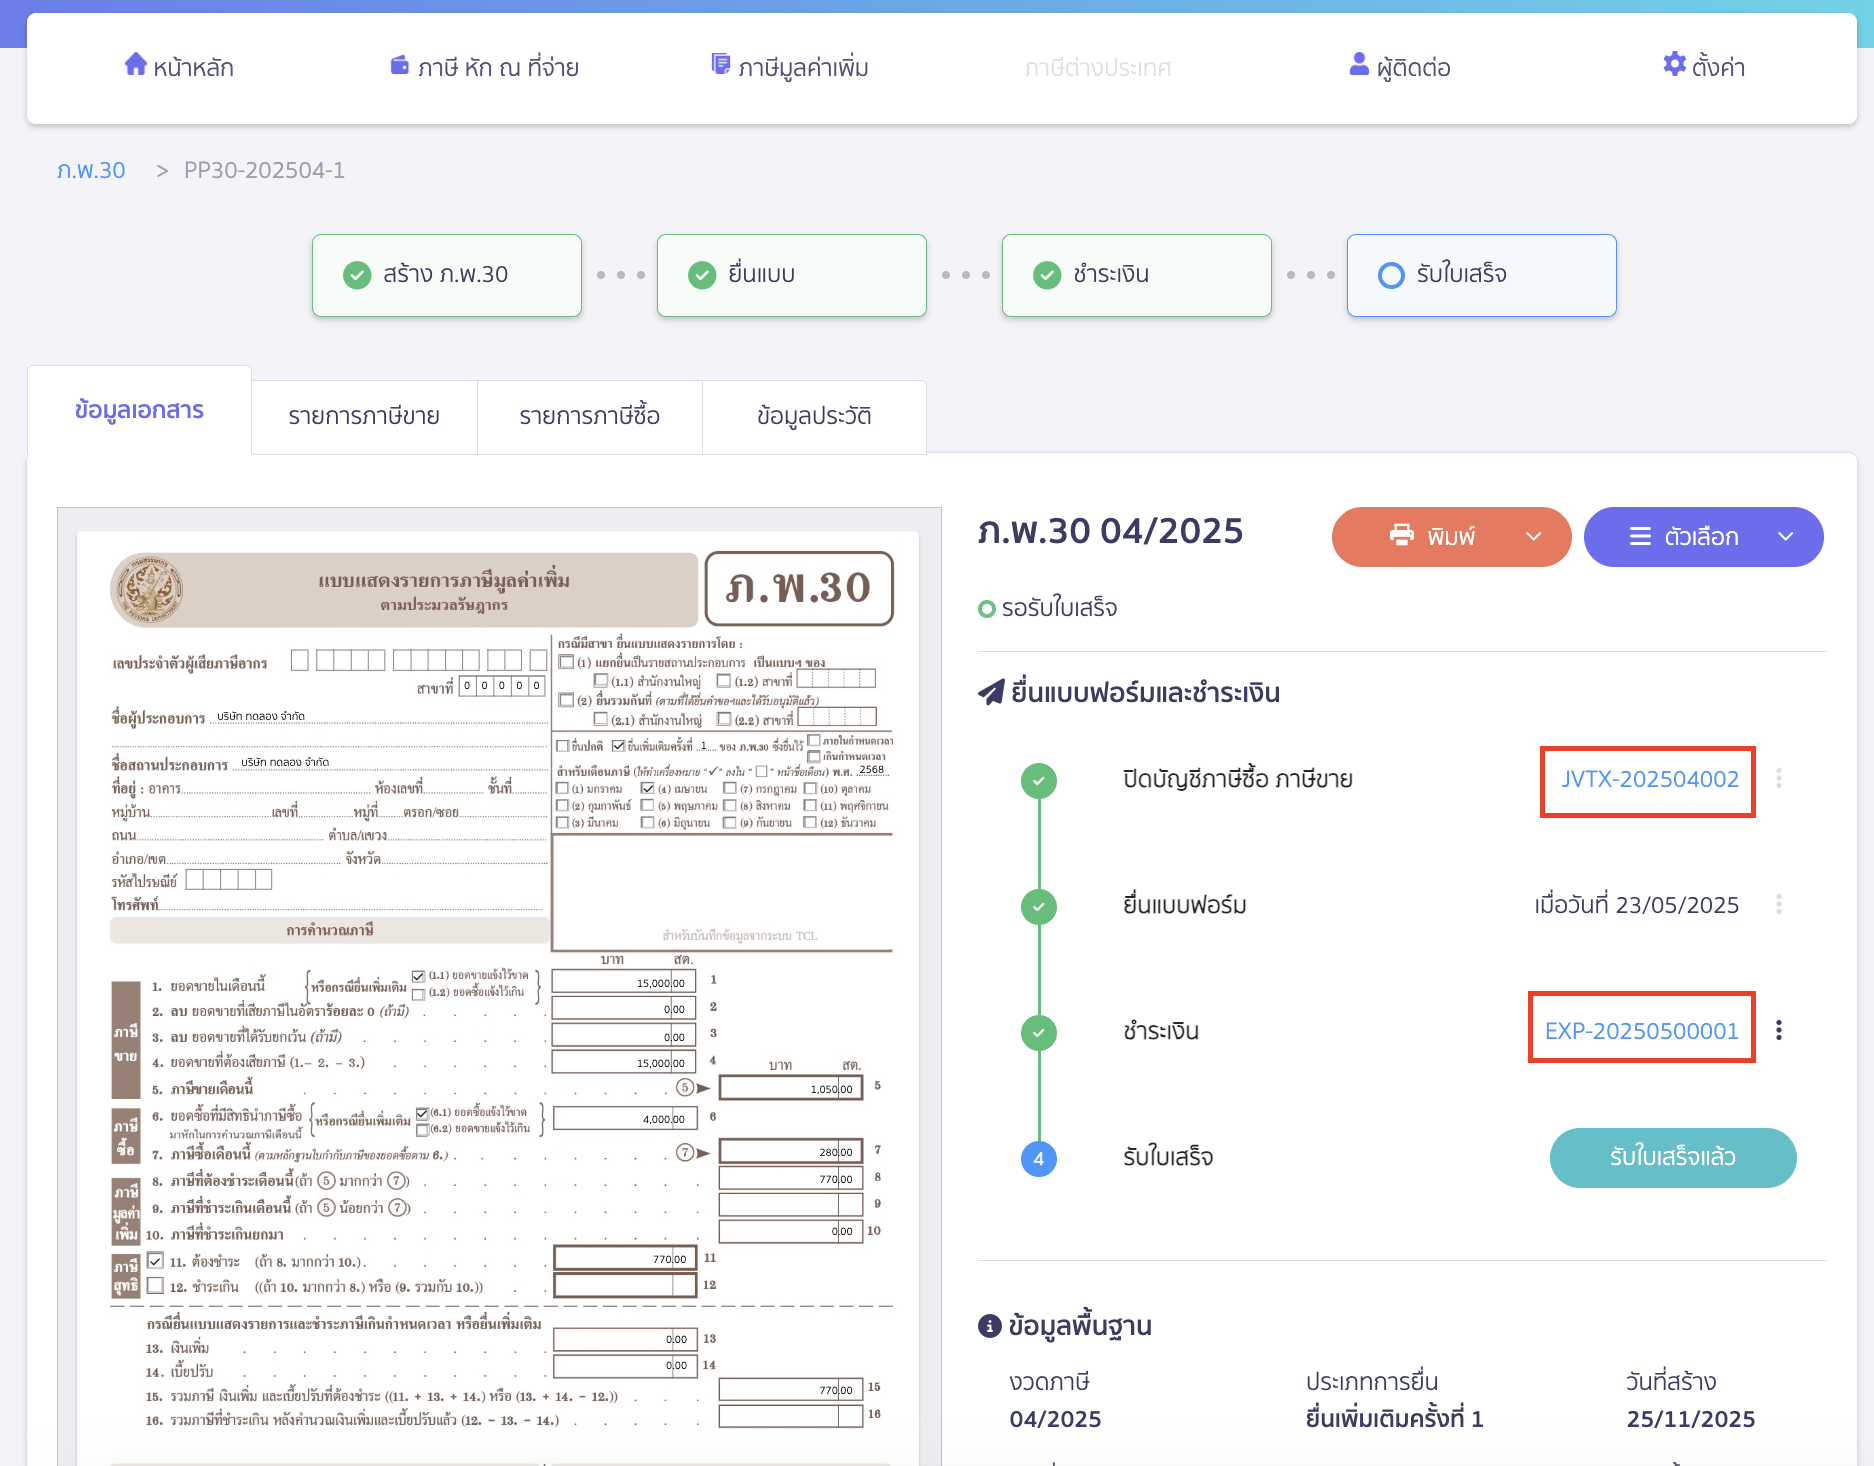Open three-dot menu beside JVTX-202504002
The width and height of the screenshot is (1874, 1466).
pos(1778,778)
